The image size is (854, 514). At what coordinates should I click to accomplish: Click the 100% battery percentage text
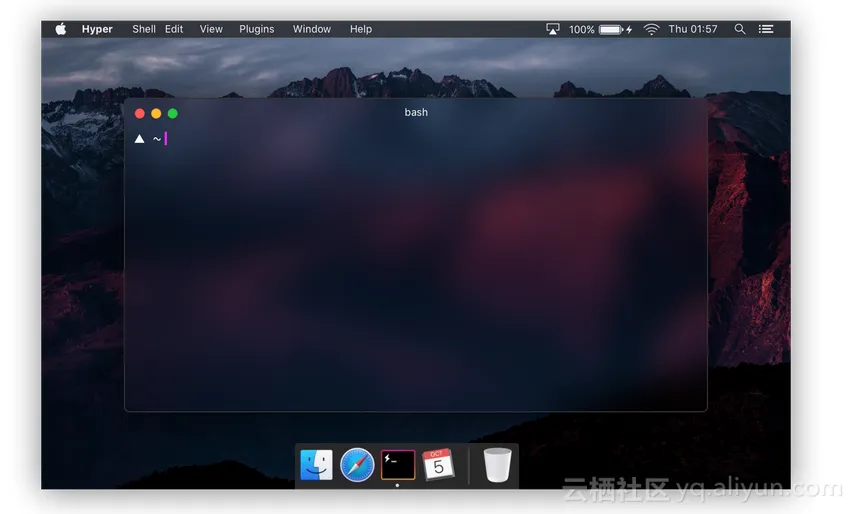coord(581,29)
